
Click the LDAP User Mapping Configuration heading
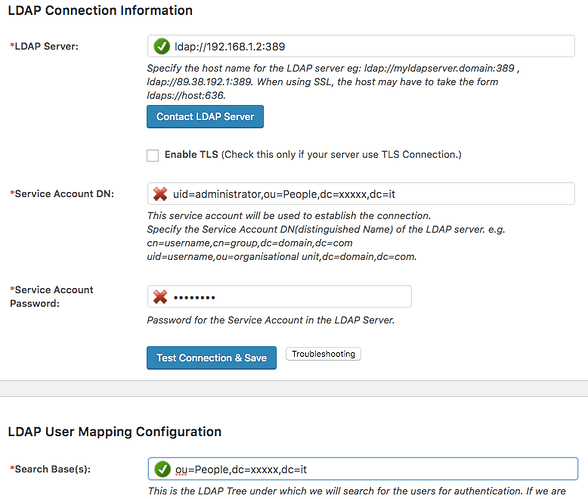click(x=115, y=432)
